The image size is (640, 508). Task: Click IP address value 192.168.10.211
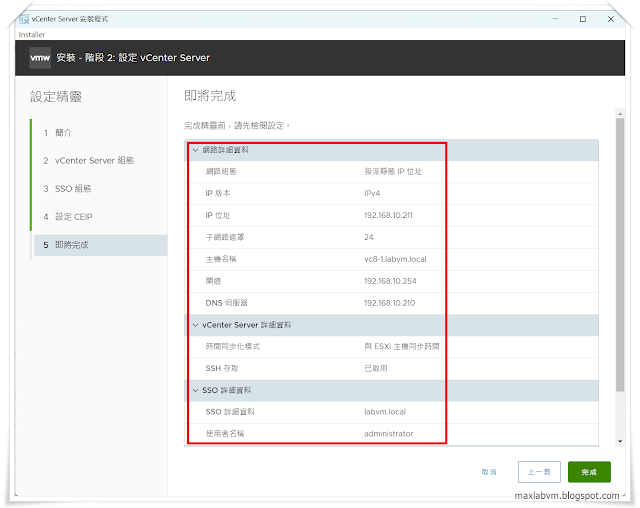point(388,215)
